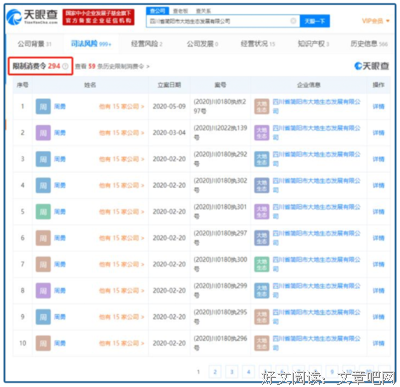Open the company name link in row 2
The width and height of the screenshot is (400, 387).
(x=317, y=133)
